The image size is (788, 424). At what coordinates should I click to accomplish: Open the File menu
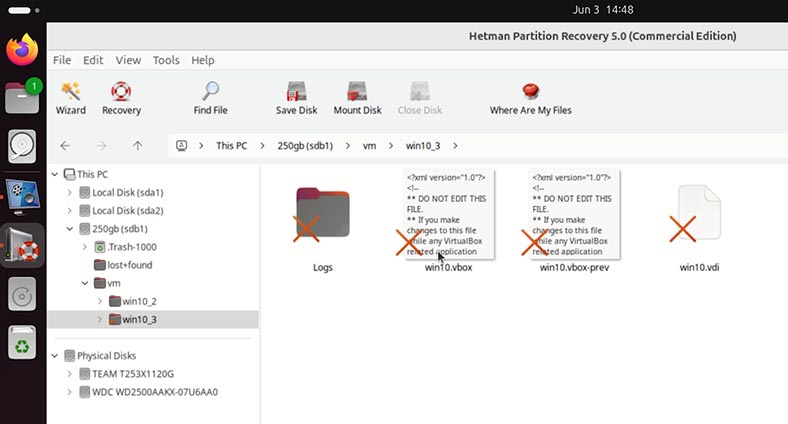tap(62, 60)
